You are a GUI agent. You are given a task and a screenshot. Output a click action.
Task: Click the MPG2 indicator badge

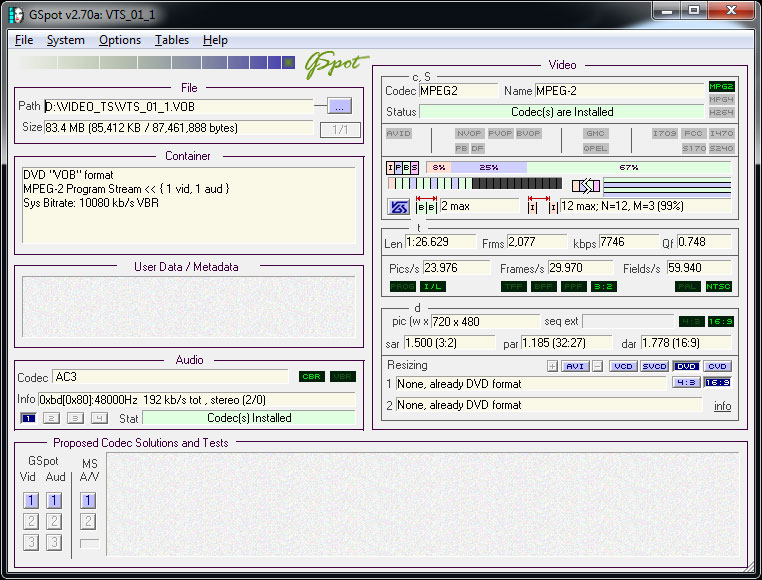tap(721, 87)
